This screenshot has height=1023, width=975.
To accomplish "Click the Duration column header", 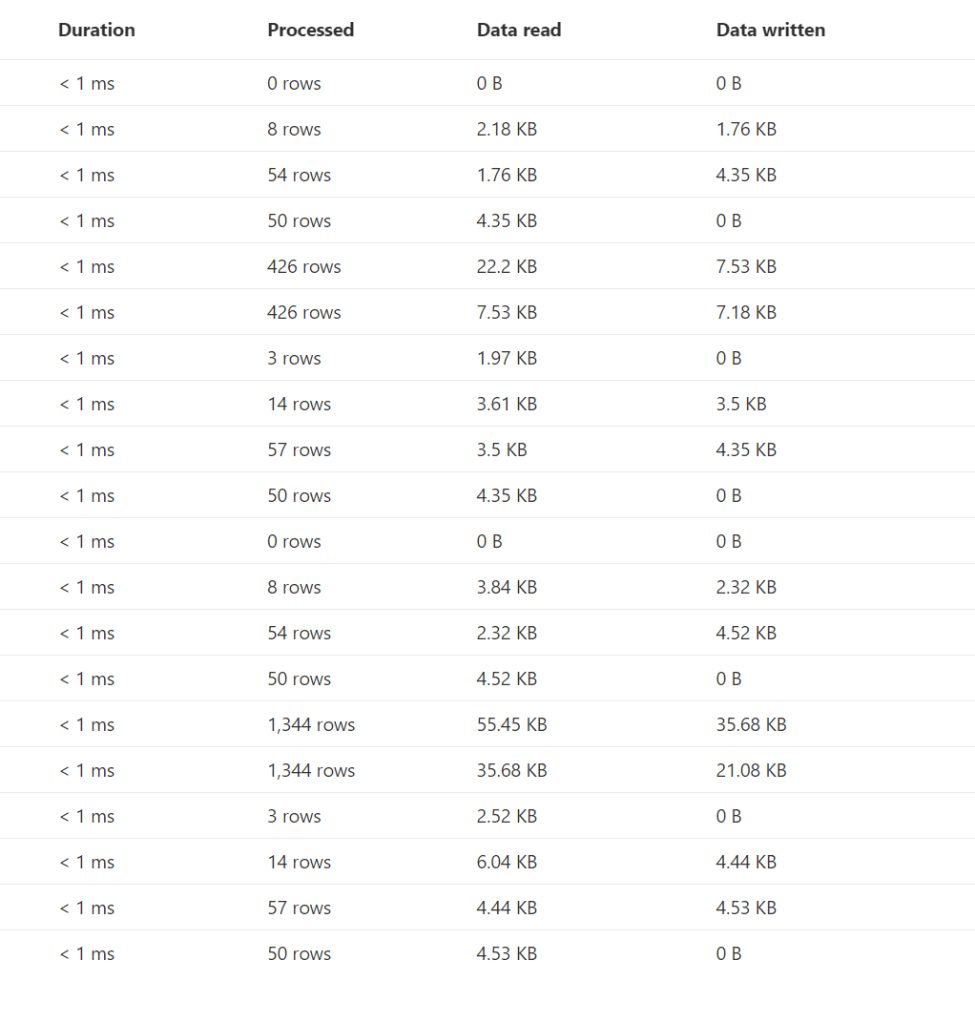I will pyautogui.click(x=96, y=30).
